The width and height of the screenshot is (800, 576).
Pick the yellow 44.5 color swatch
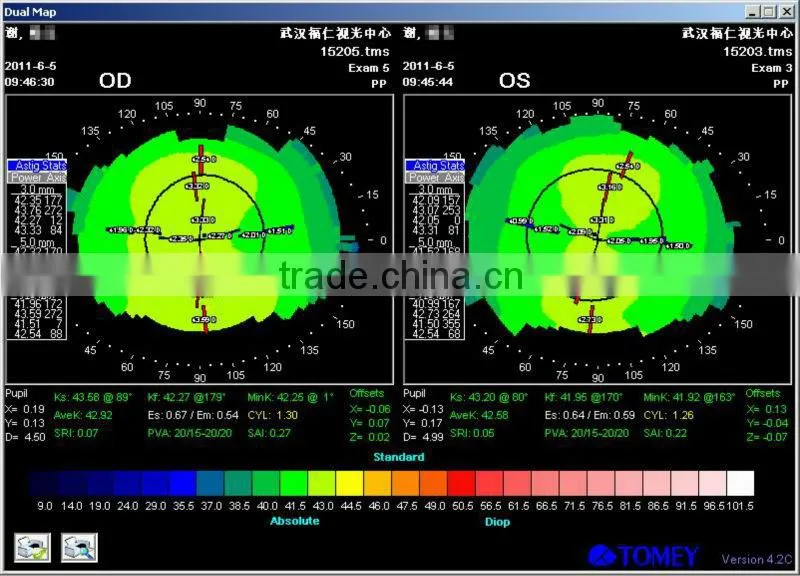click(x=350, y=483)
